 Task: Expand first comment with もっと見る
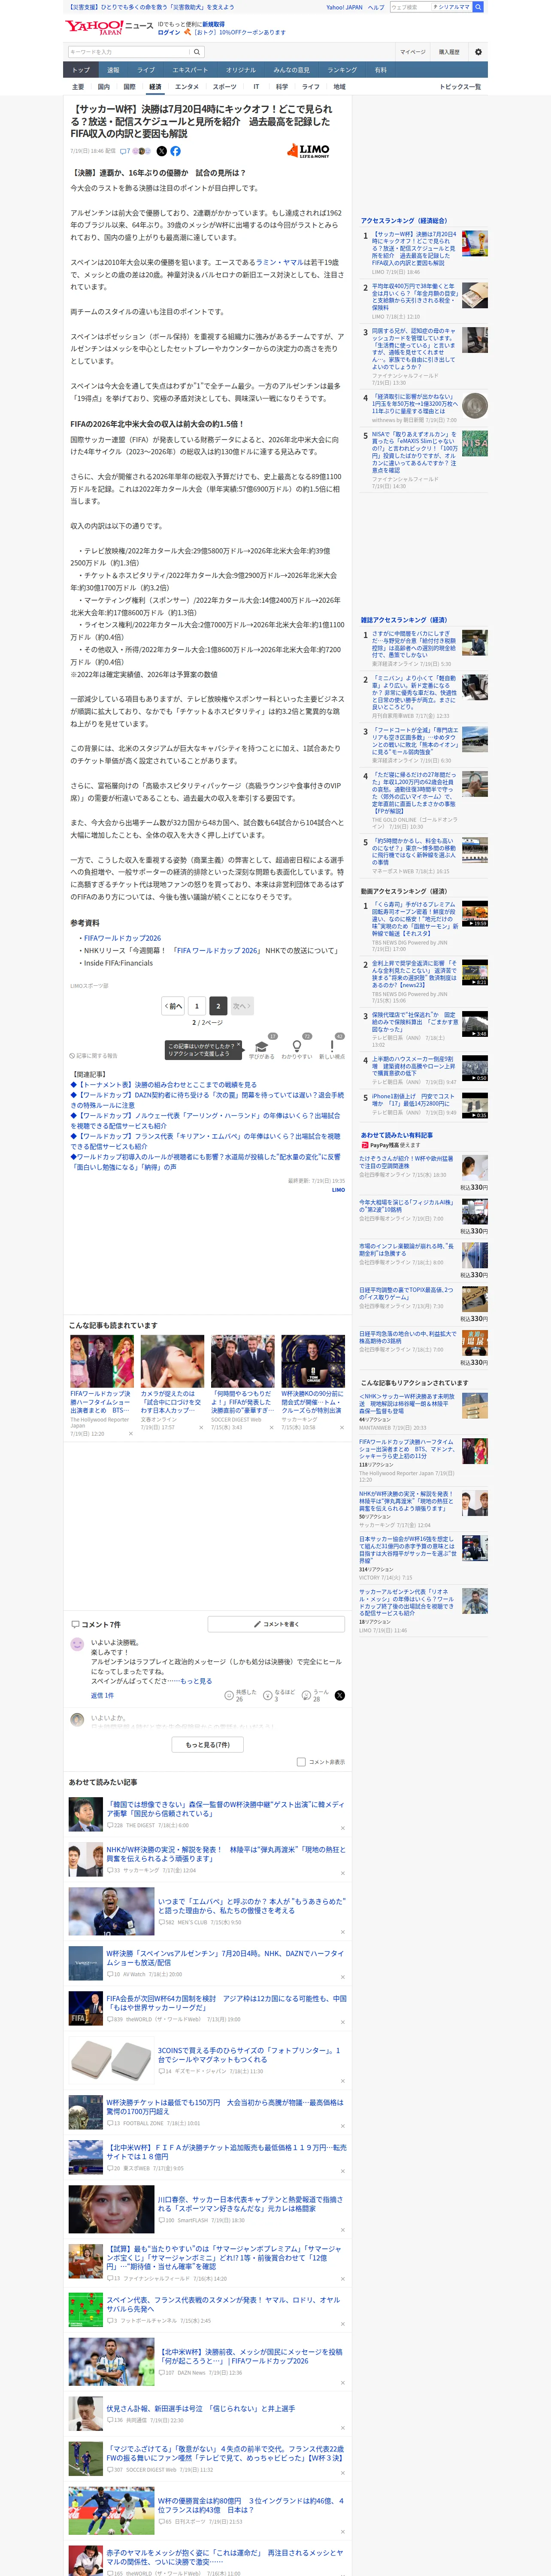196,1681
